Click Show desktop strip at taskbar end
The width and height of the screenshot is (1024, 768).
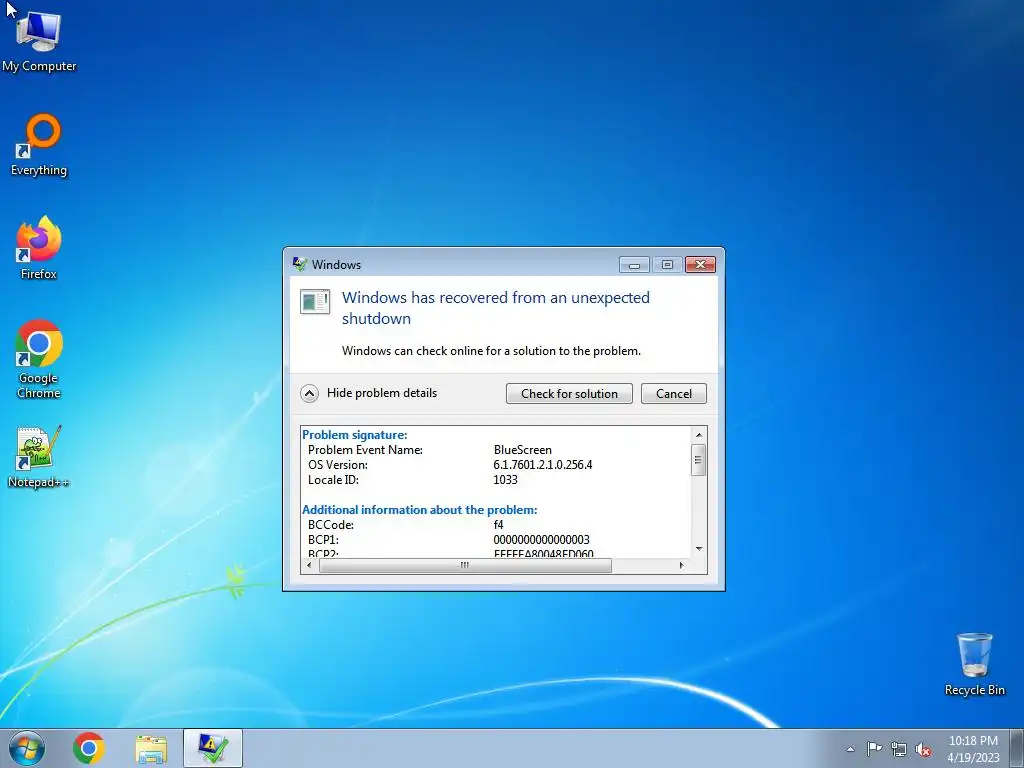[x=1018, y=748]
